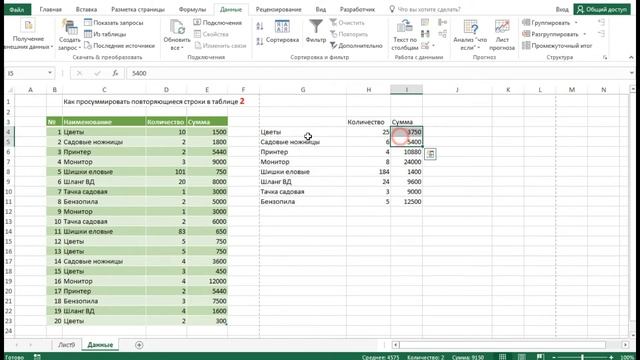This screenshot has width=640, height=360.
Task: Click the Relationships icon in data tools
Action: pyautogui.click(x=442, y=34)
